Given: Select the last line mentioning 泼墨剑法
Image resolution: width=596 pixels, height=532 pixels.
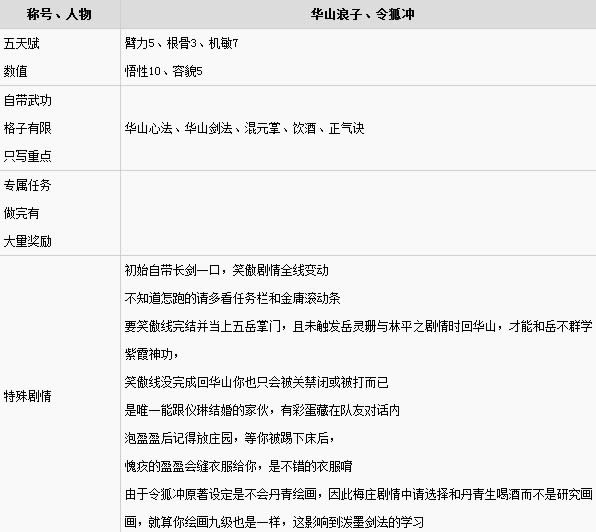Looking at the screenshot, I should tap(274, 522).
